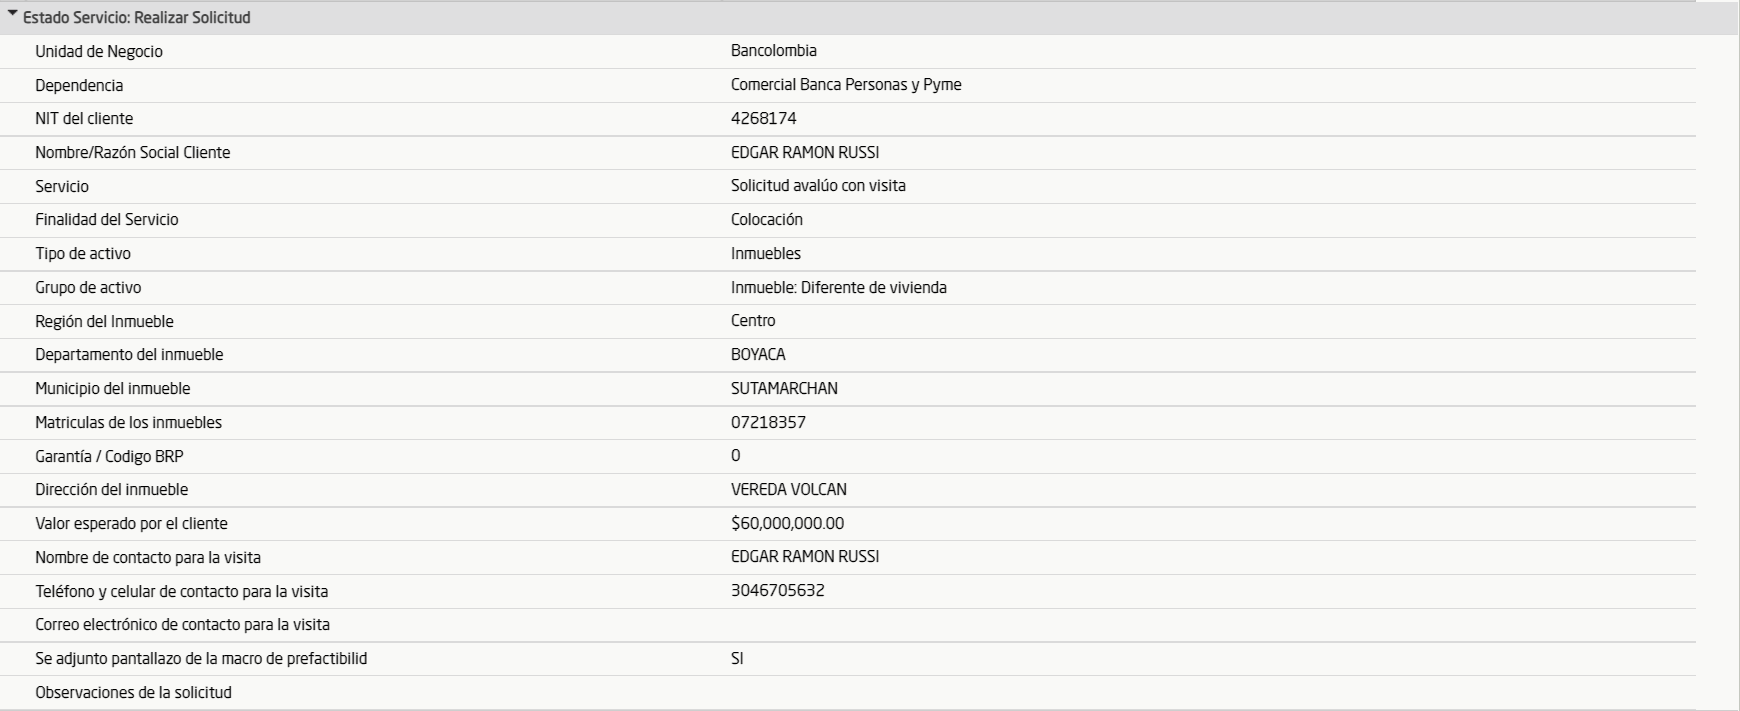Click the SUTAMARCHAN municipality value
The height and width of the screenshot is (711, 1740).
(784, 389)
